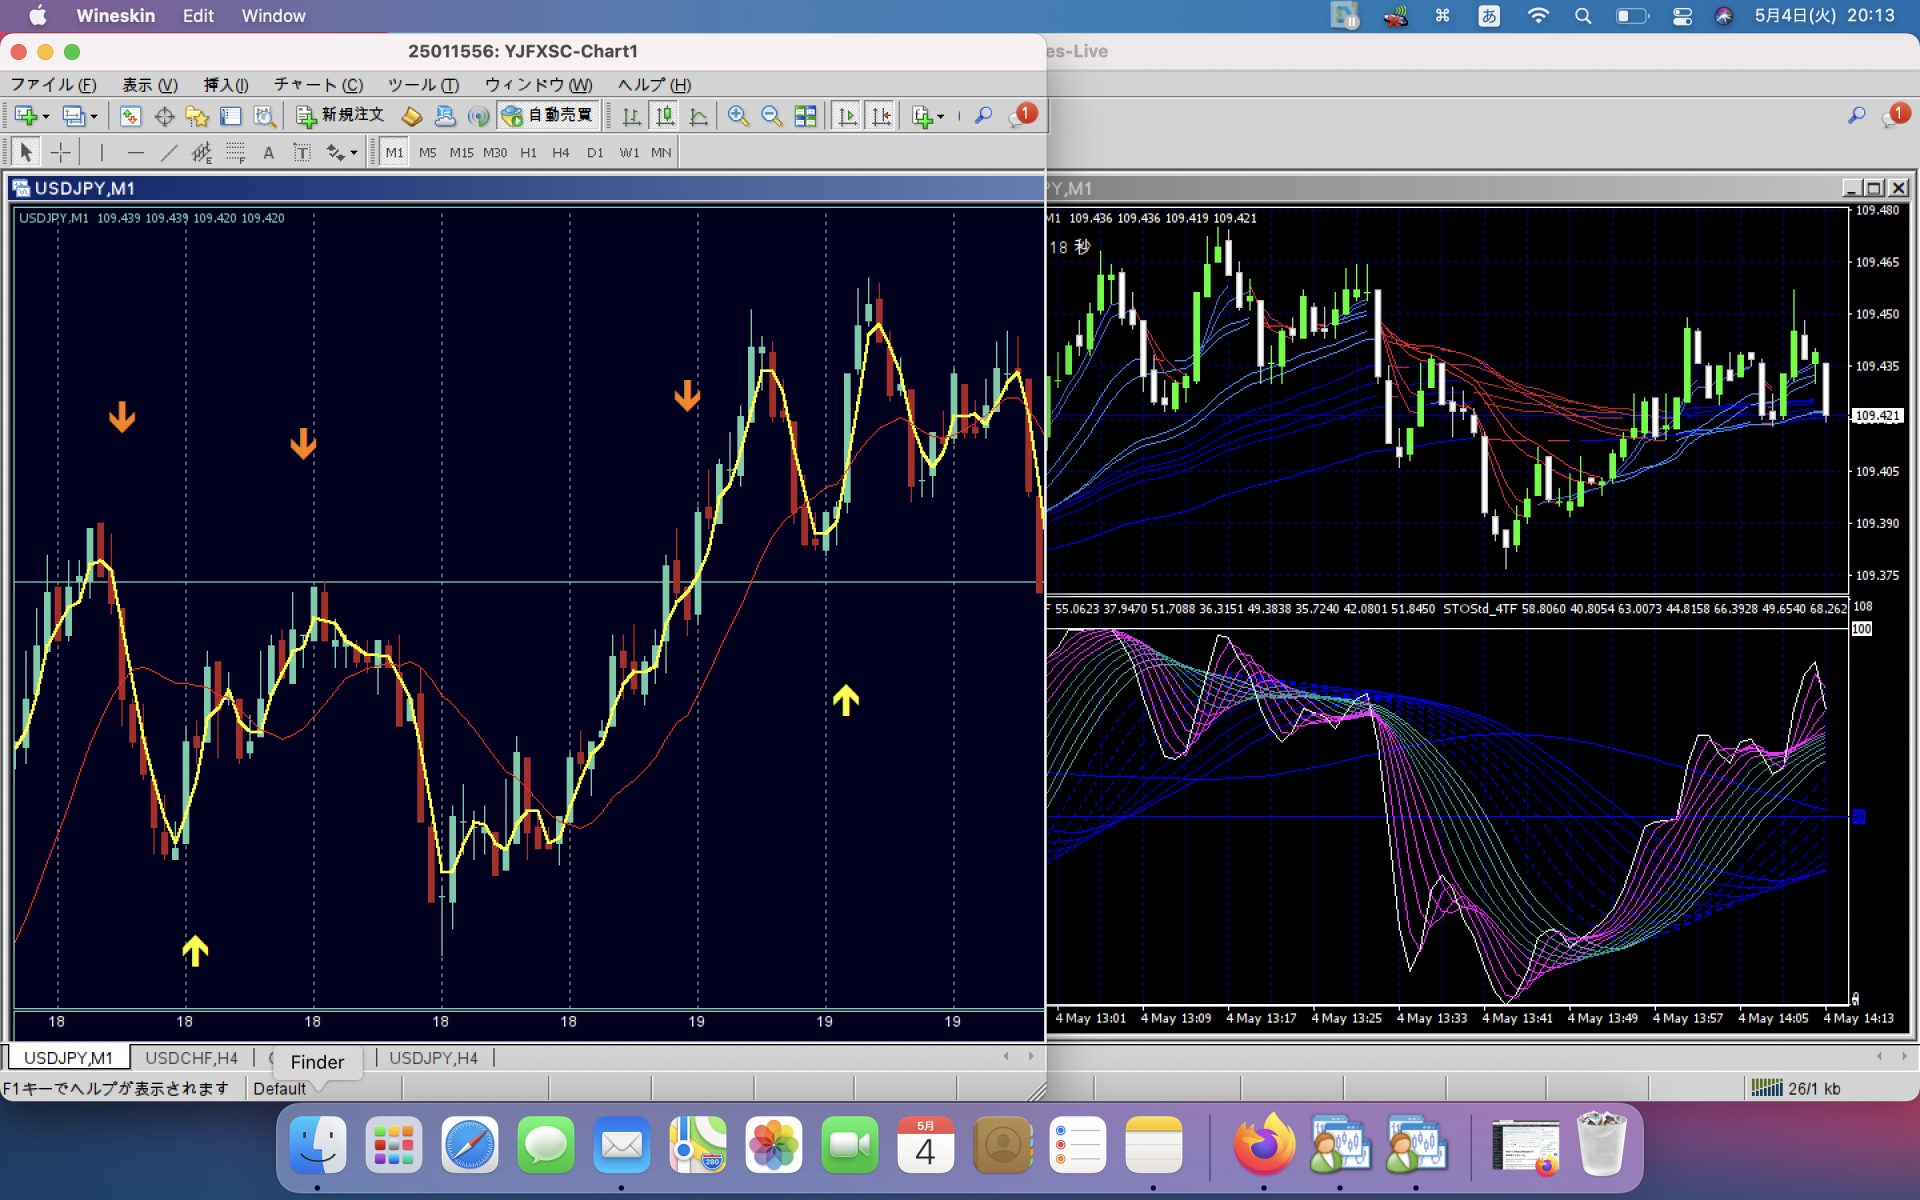1920x1200 pixels.
Task: Open the arrows objects dropdown
Action: click(x=354, y=153)
